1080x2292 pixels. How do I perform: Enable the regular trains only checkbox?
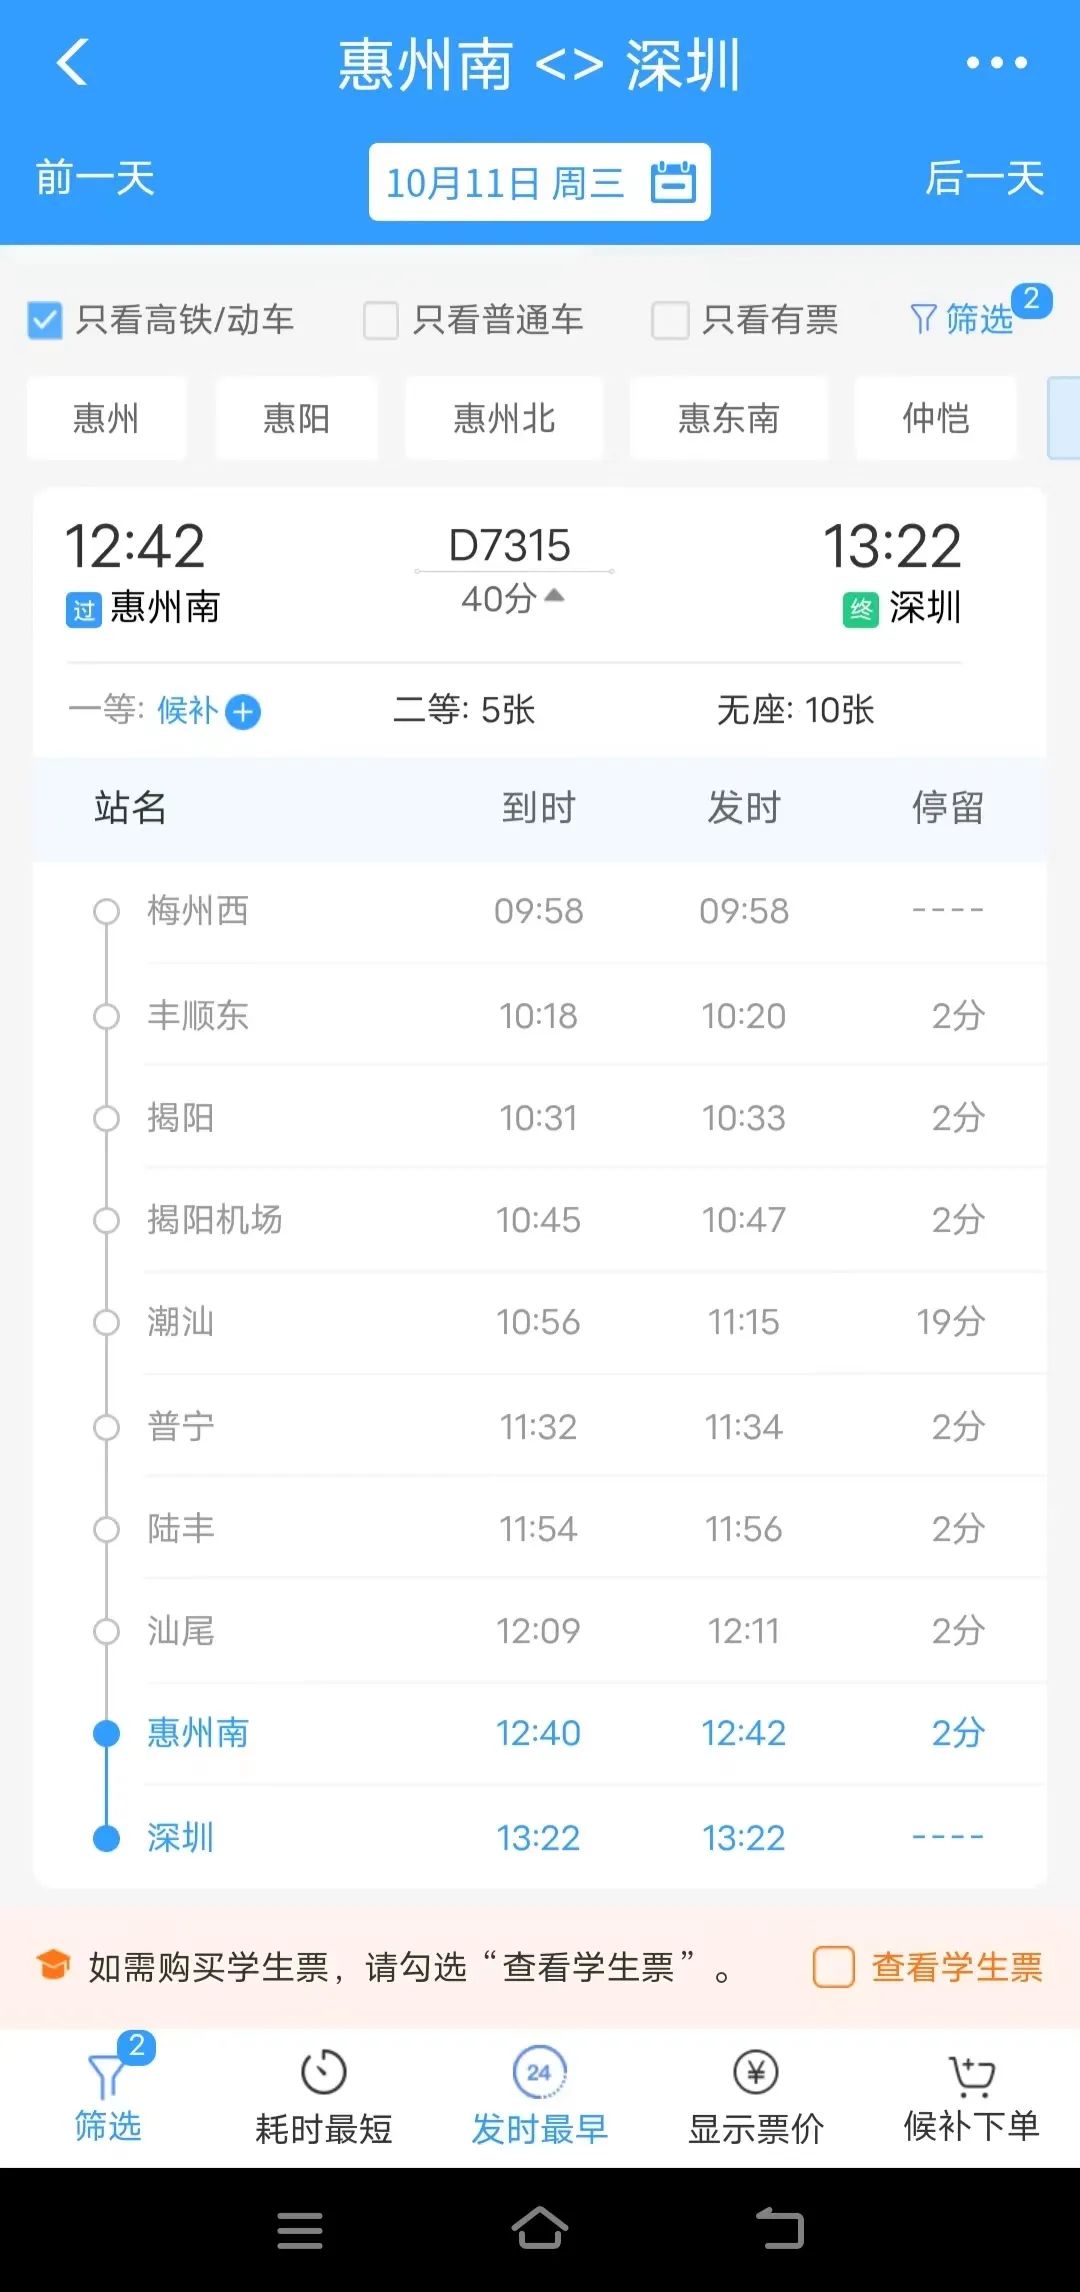(x=381, y=321)
